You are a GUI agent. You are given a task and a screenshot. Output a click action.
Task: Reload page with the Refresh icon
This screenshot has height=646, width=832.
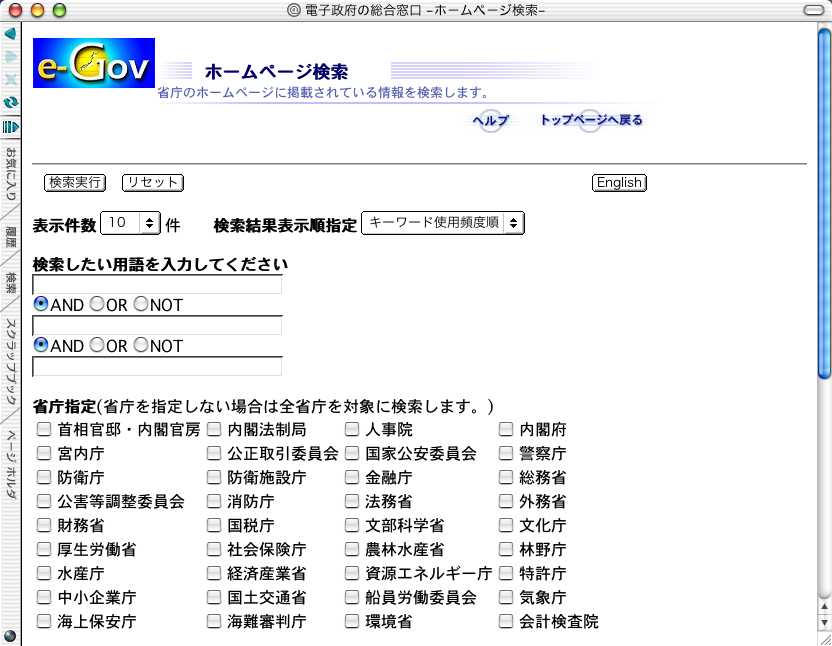click(x=10, y=102)
